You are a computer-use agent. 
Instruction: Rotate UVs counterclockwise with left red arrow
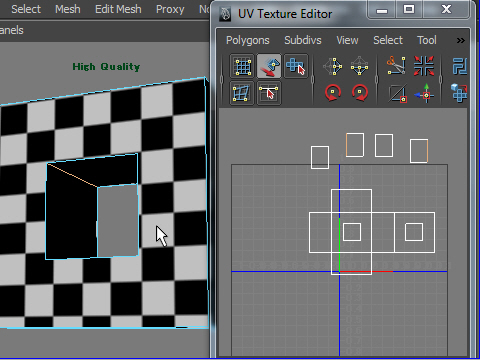pos(333,93)
